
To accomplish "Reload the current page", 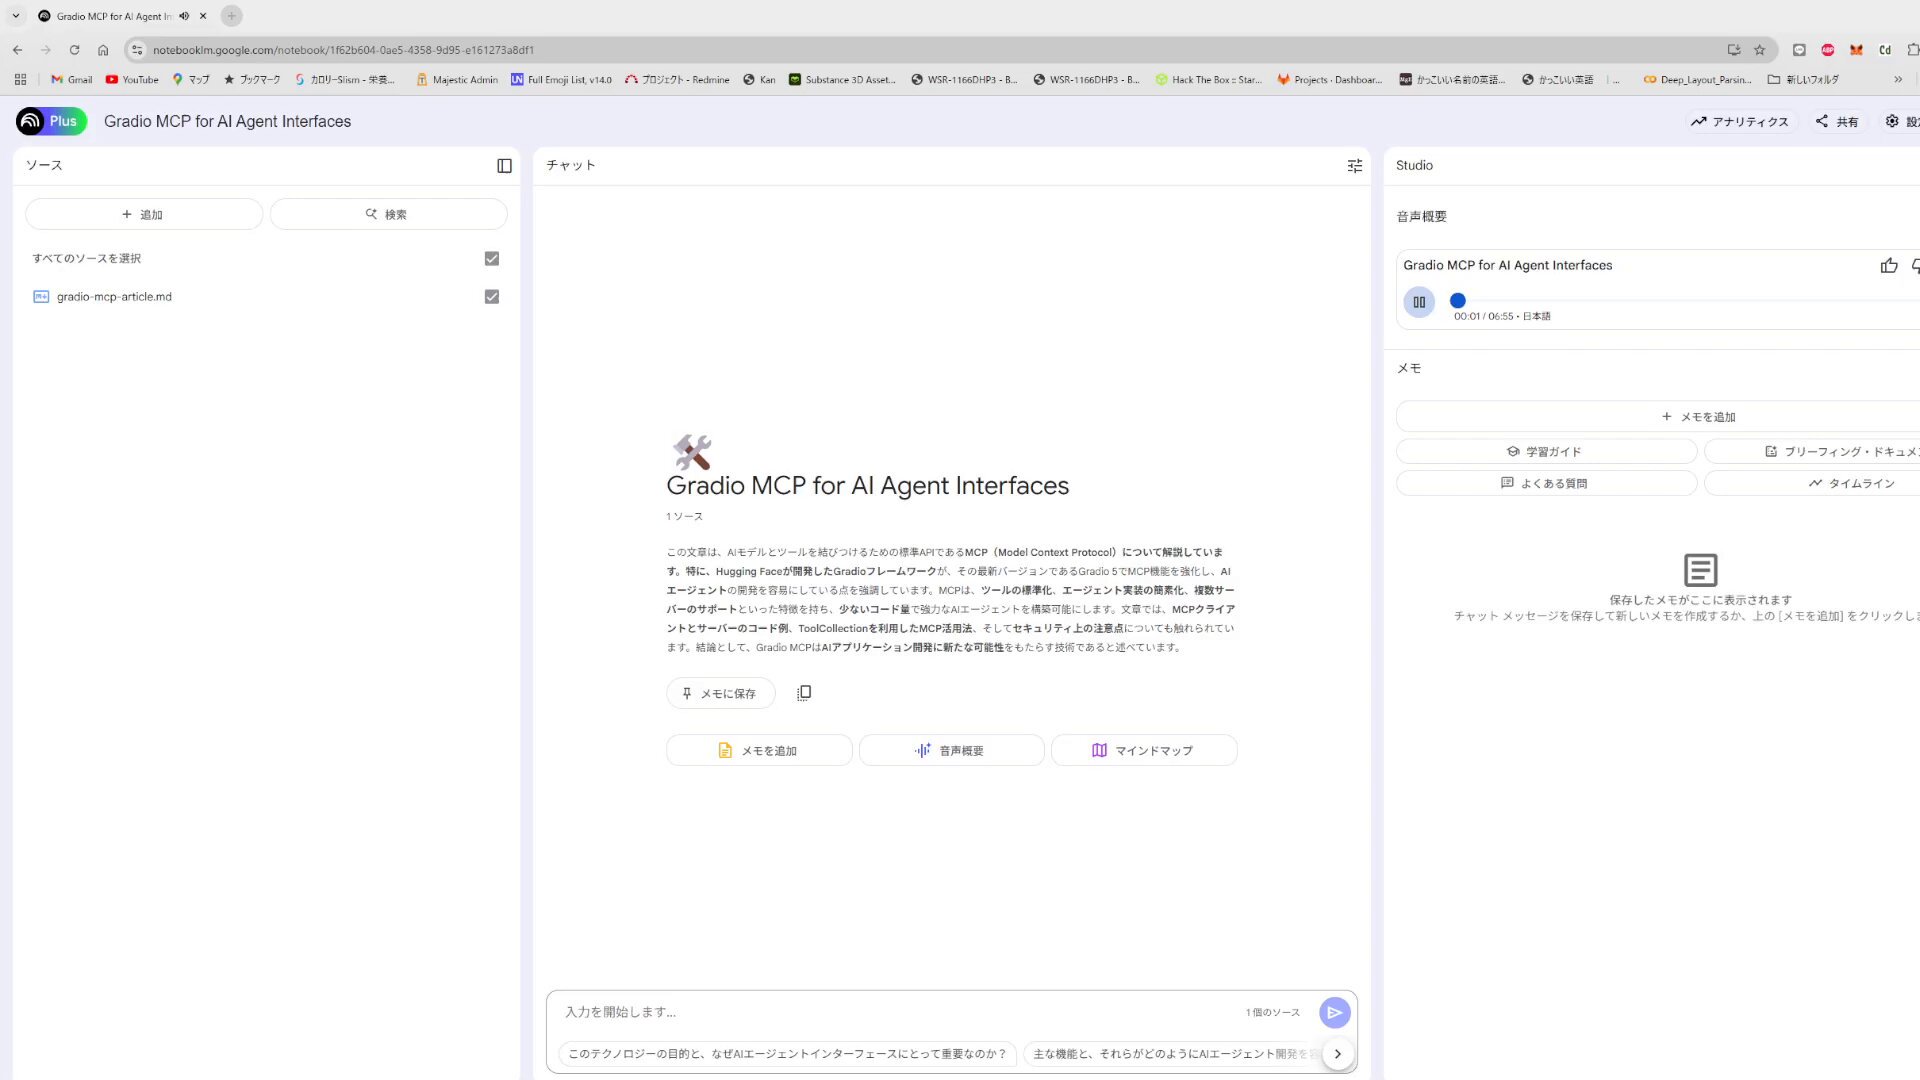I will tap(74, 50).
